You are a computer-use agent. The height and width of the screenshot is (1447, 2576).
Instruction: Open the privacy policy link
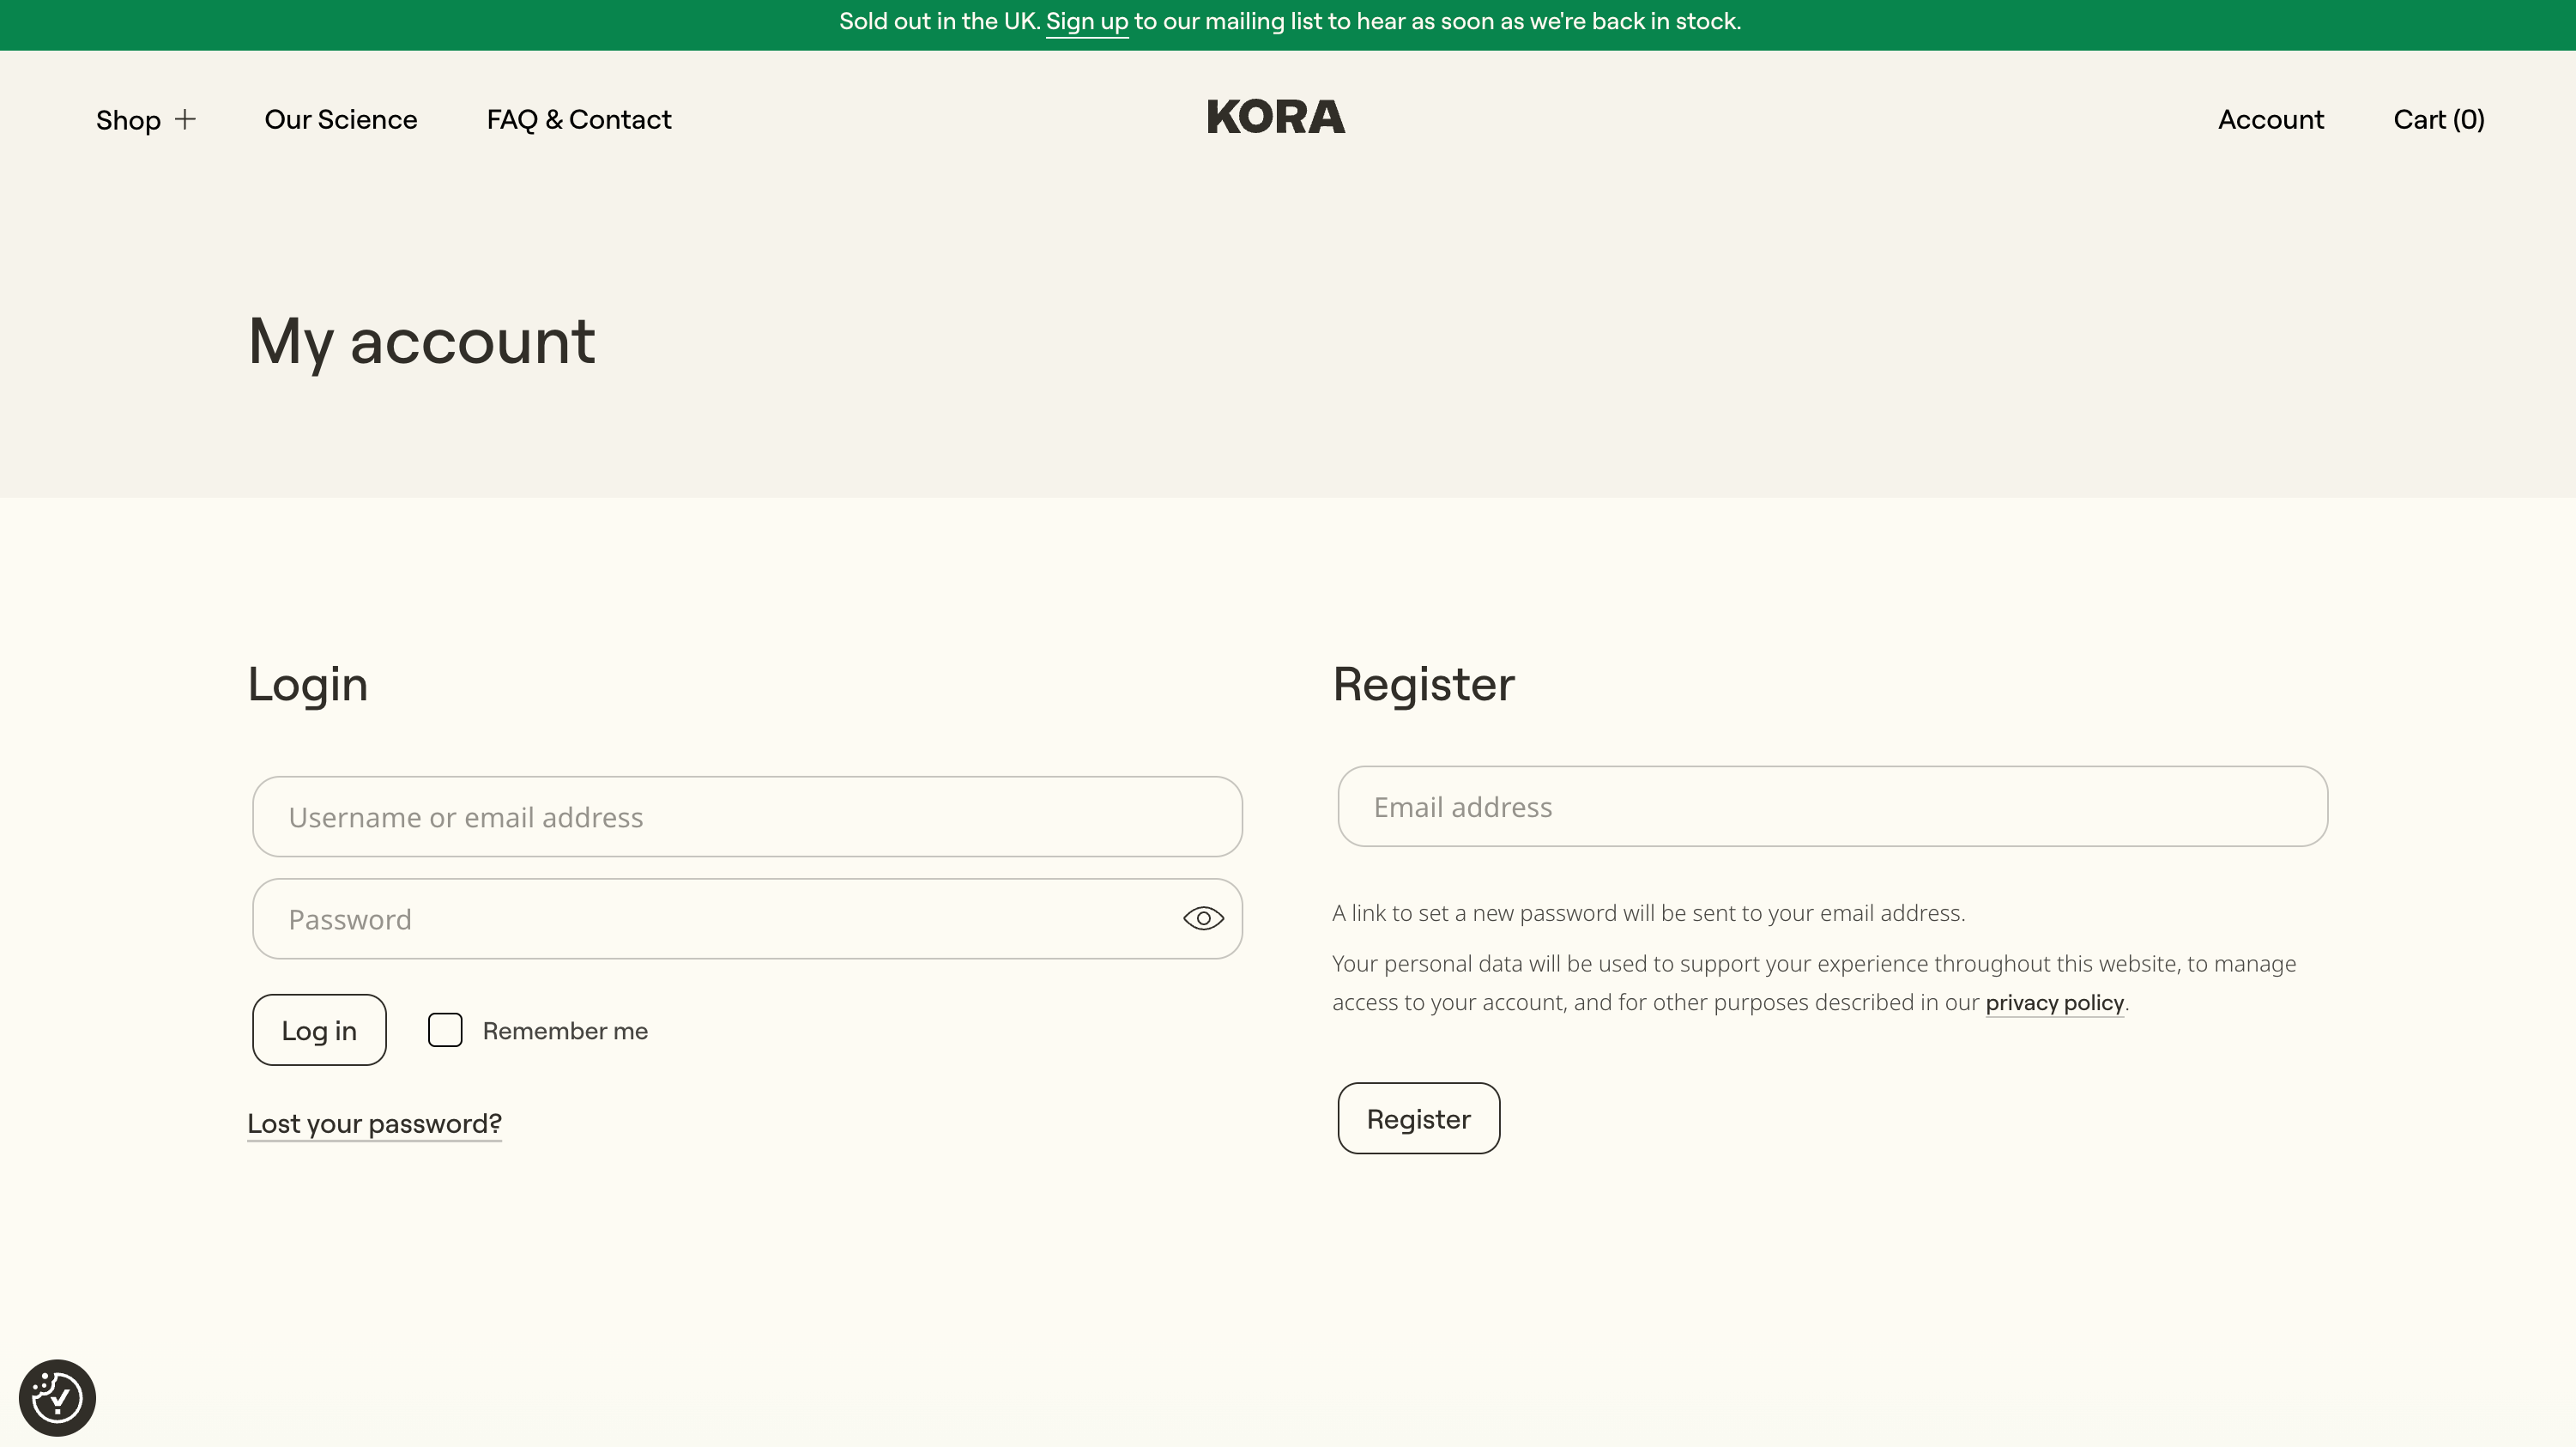[2054, 1002]
